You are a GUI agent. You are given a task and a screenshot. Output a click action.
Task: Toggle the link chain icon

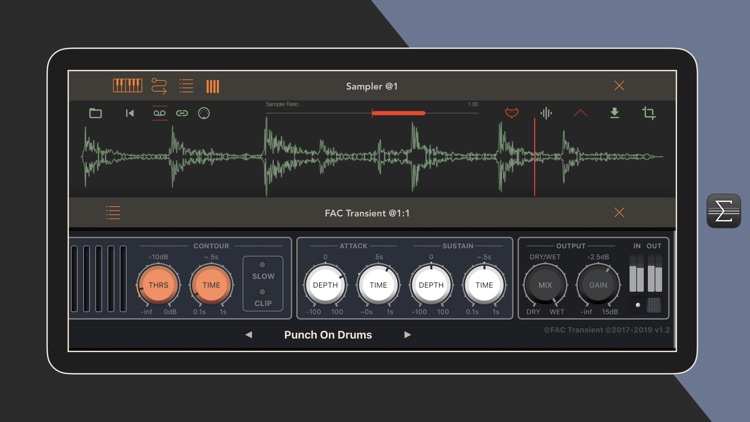(182, 113)
